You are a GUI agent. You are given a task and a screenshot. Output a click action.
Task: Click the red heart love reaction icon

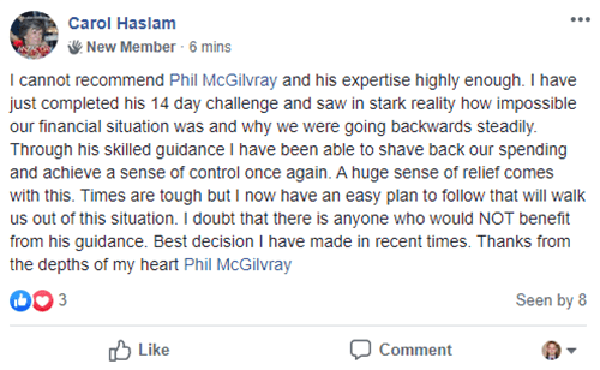coord(43,300)
